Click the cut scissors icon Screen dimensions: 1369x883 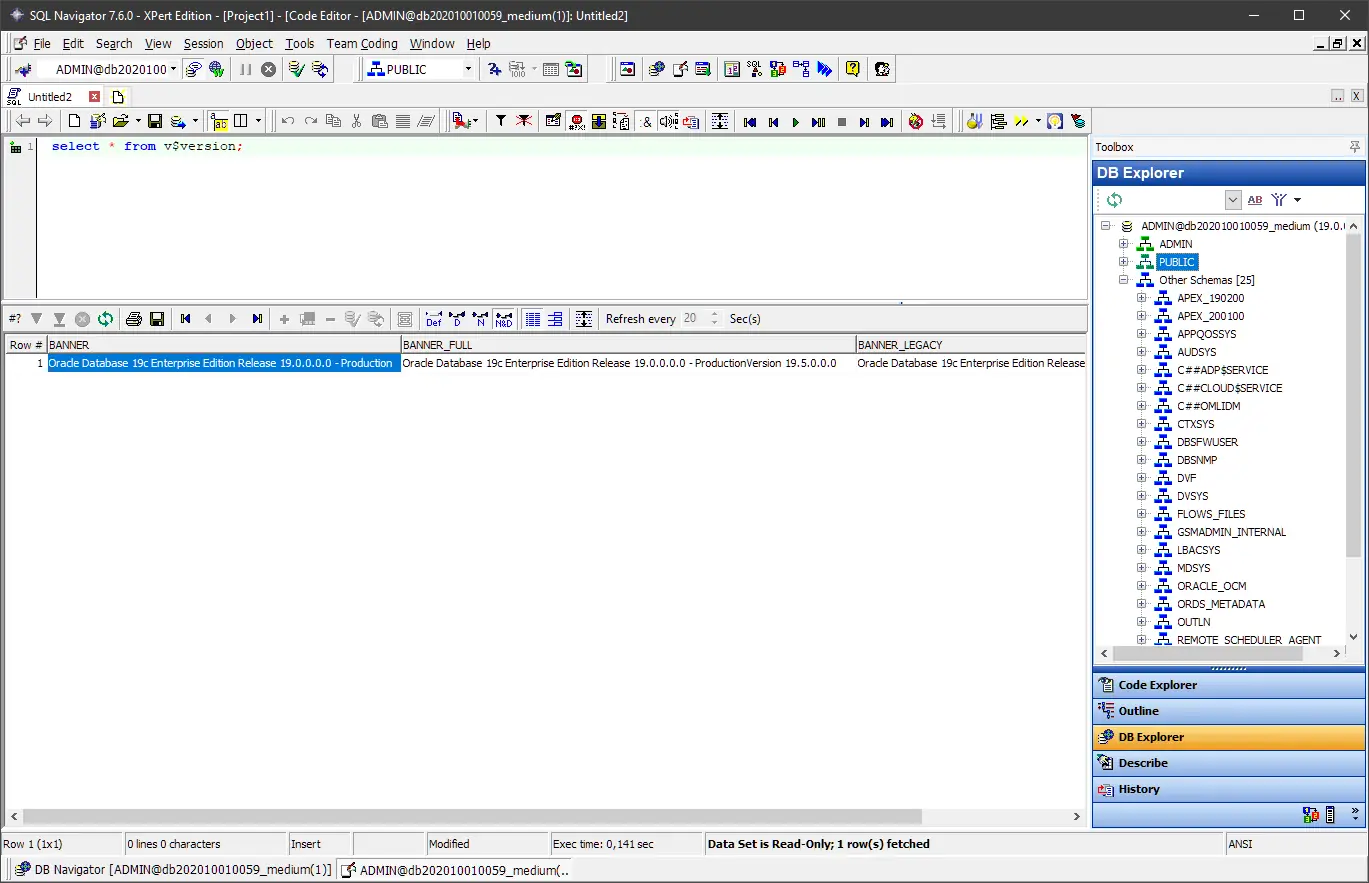click(356, 121)
